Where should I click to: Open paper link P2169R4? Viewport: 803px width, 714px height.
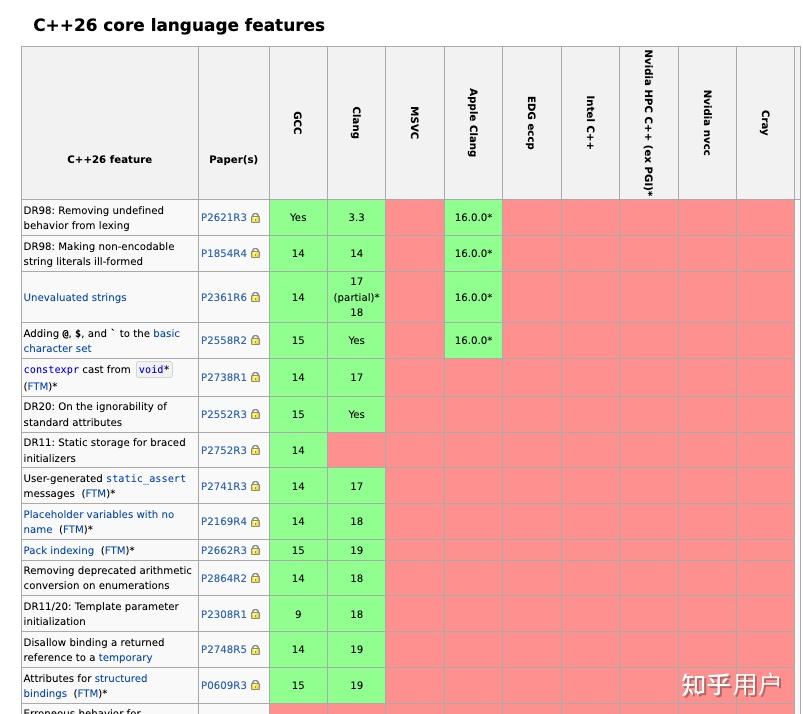[x=223, y=521]
